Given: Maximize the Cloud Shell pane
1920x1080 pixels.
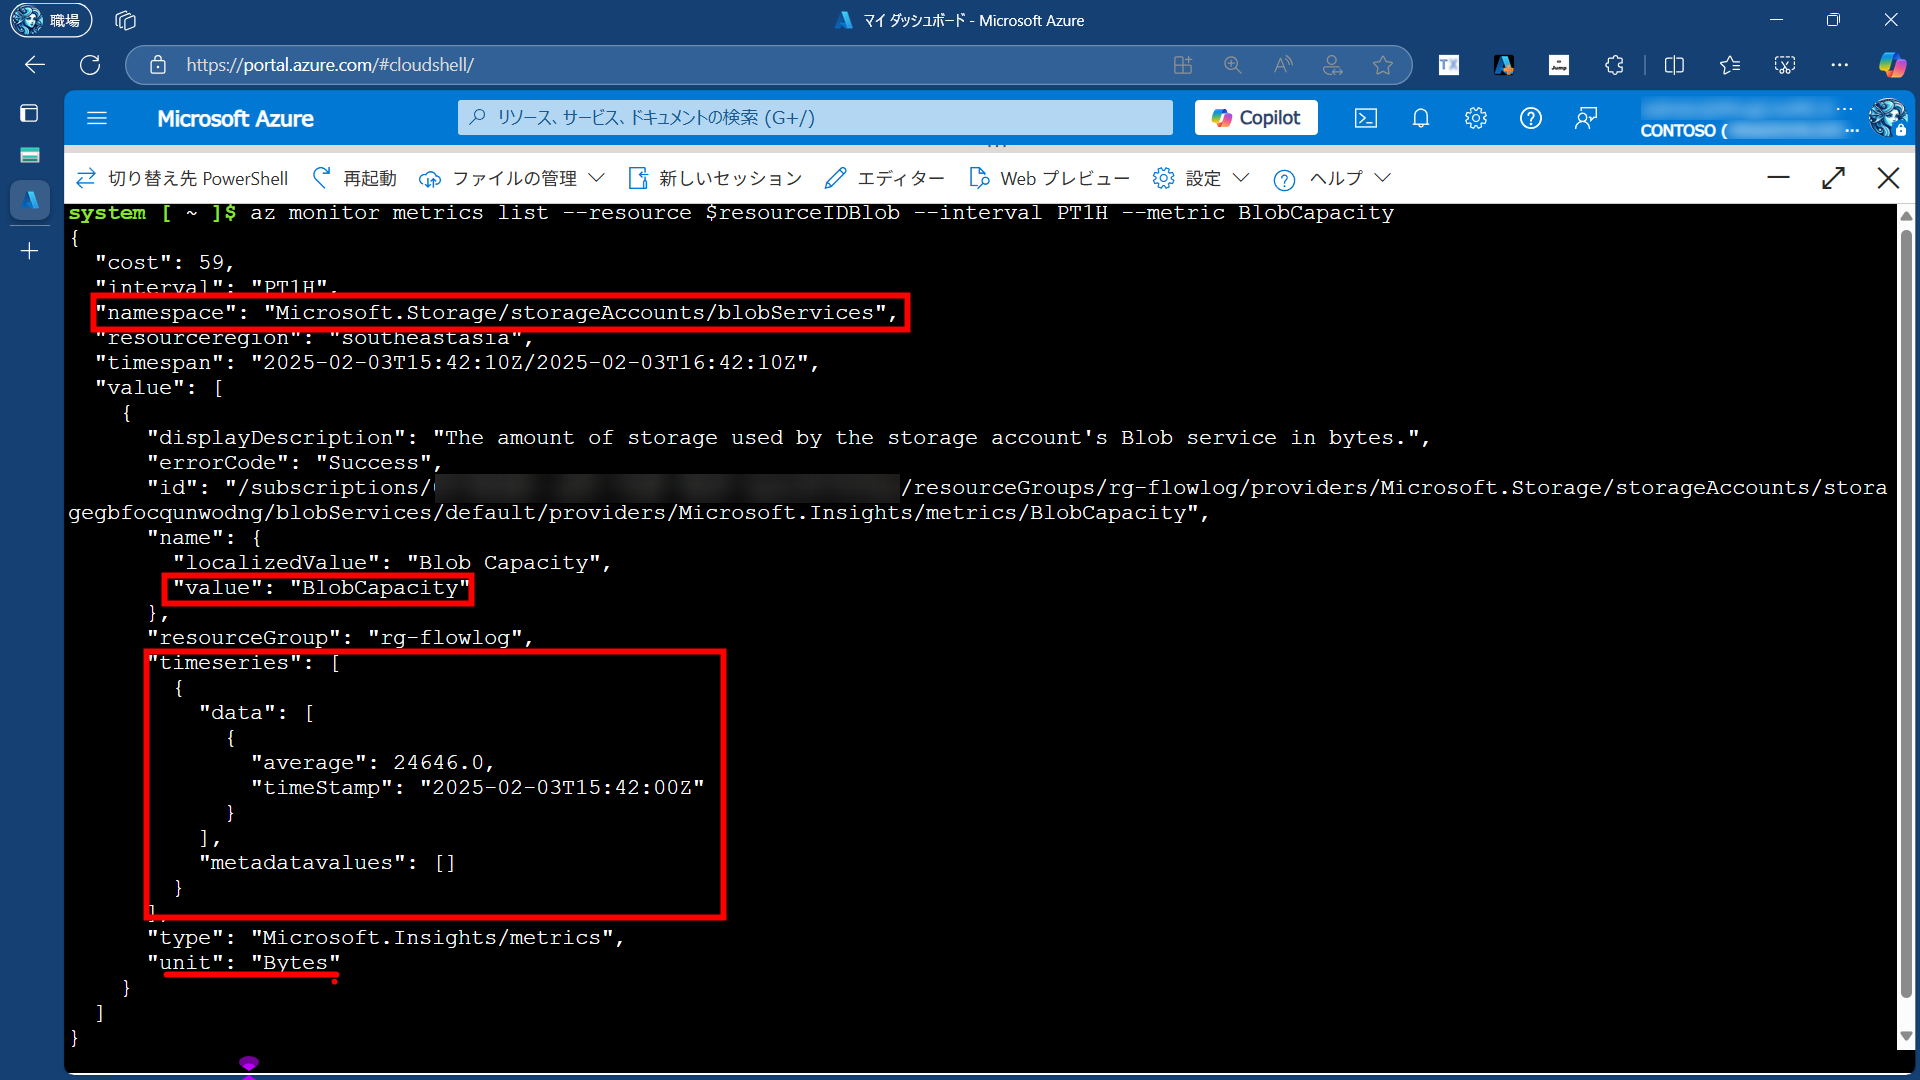Looking at the screenshot, I should point(1833,178).
